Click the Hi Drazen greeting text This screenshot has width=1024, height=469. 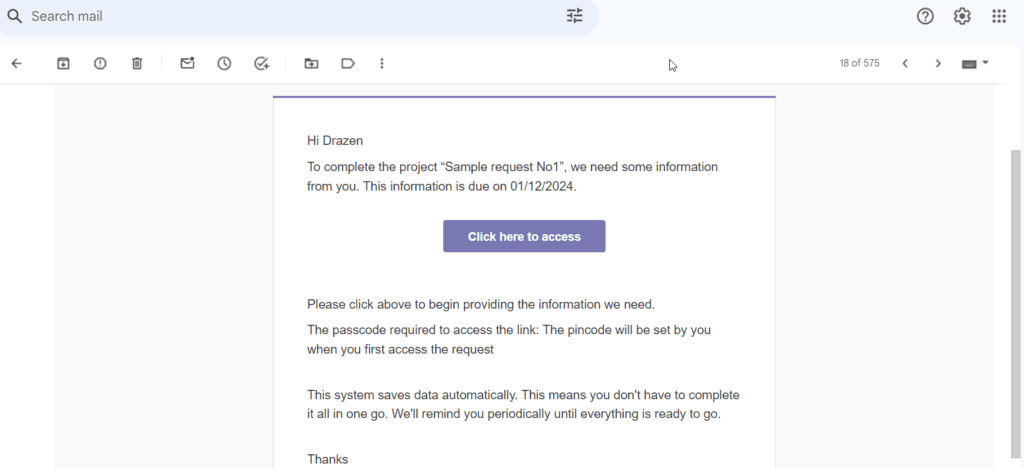[x=335, y=140]
